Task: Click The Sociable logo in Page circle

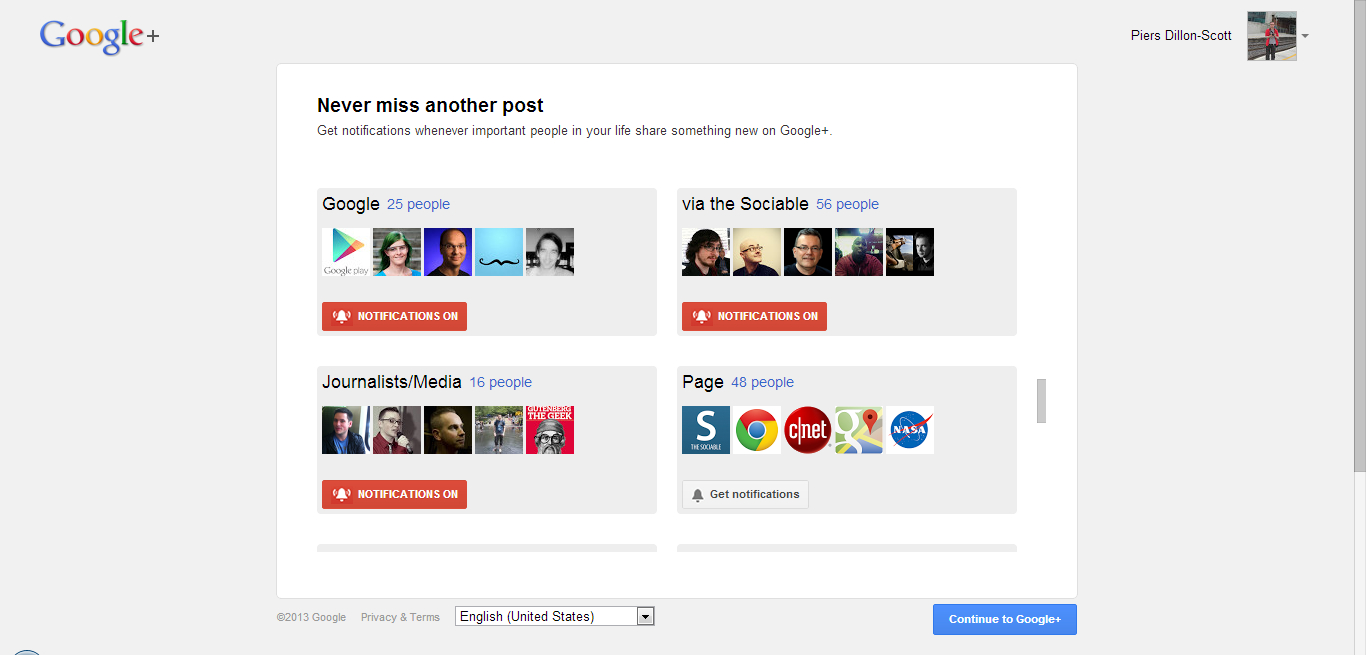Action: click(706, 430)
